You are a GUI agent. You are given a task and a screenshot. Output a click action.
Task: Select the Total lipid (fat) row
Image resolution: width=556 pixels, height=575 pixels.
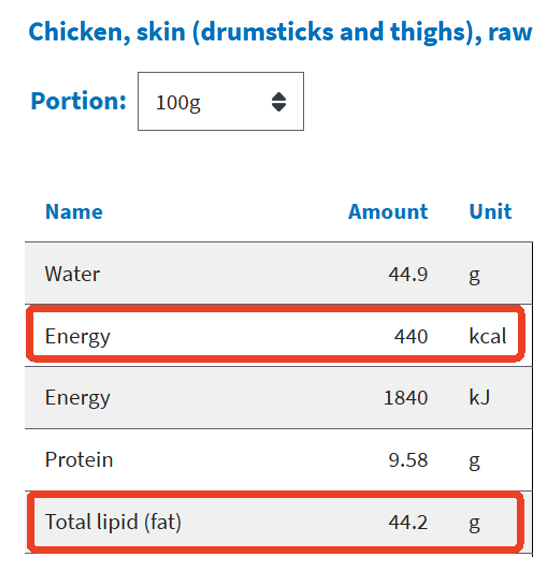pyautogui.click(x=279, y=522)
